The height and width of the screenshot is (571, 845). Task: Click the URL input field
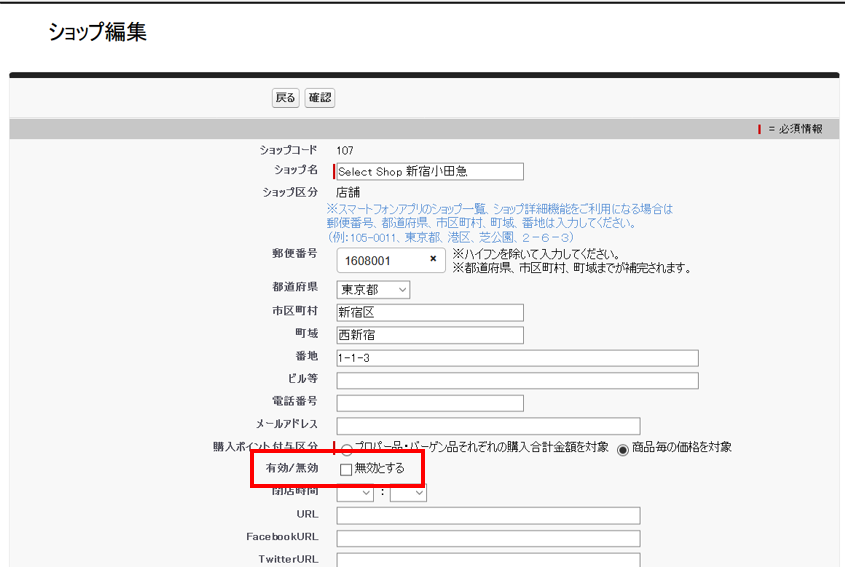pos(488,516)
